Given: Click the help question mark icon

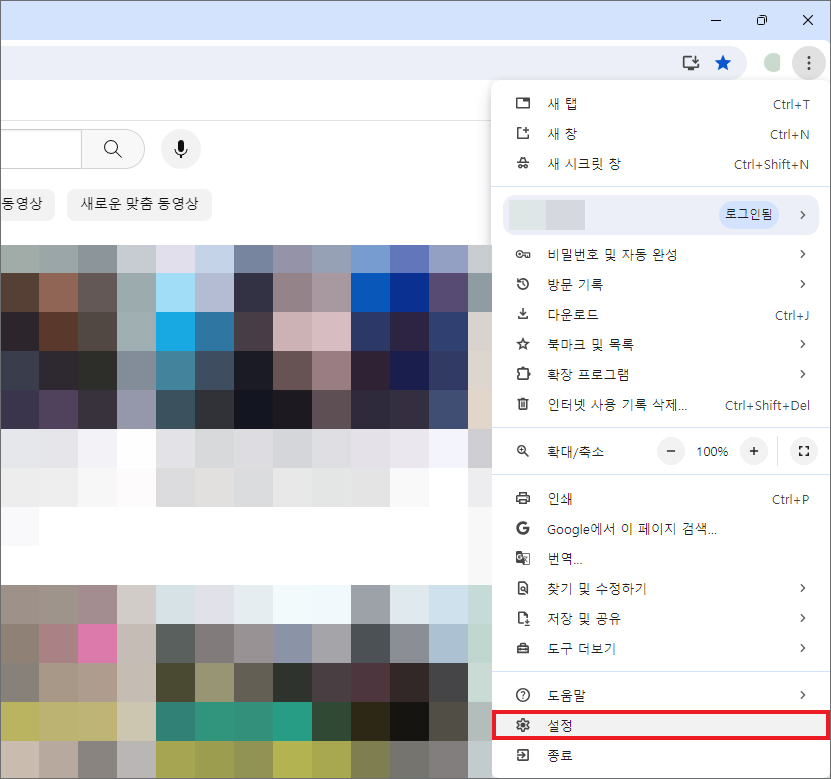Looking at the screenshot, I should pos(523,695).
